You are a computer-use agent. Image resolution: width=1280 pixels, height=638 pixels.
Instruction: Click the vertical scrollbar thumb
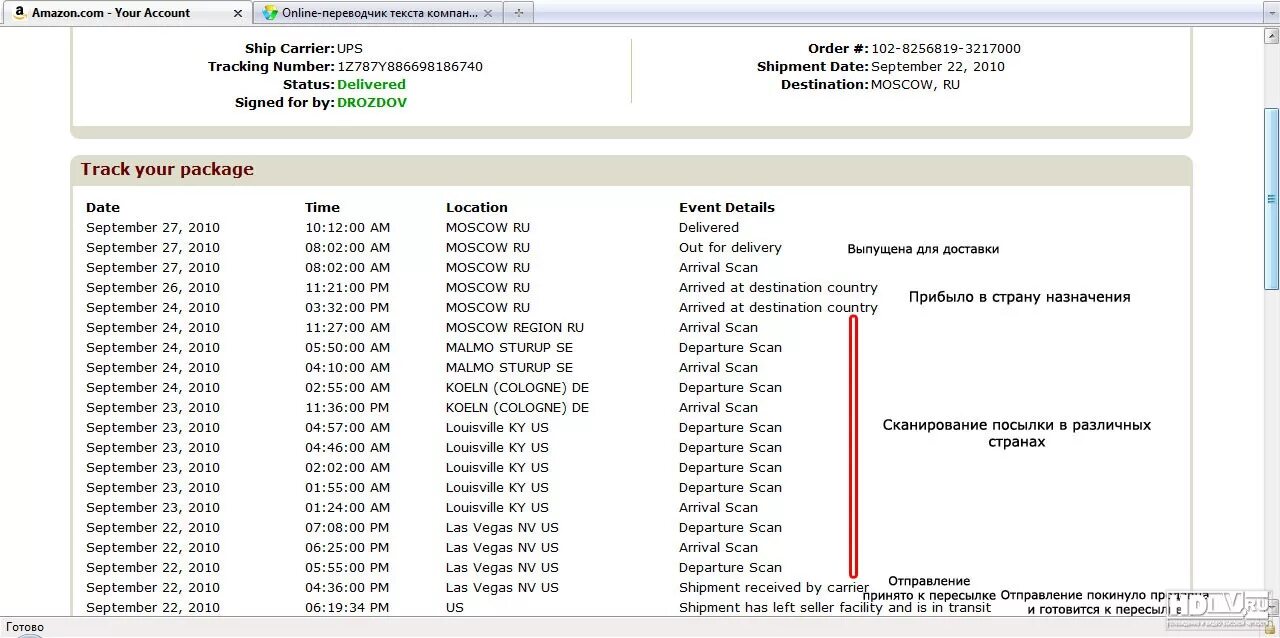pyautogui.click(x=1272, y=198)
